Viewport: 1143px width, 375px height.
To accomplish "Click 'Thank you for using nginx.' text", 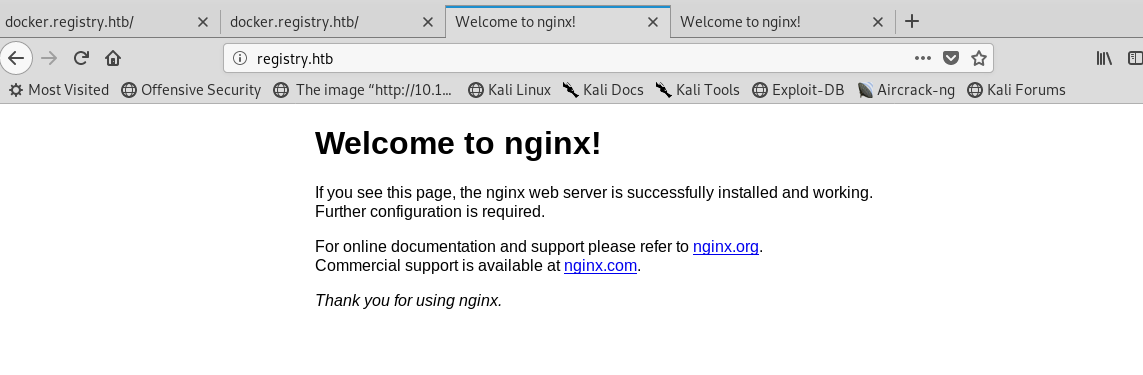I will pyautogui.click(x=408, y=300).
